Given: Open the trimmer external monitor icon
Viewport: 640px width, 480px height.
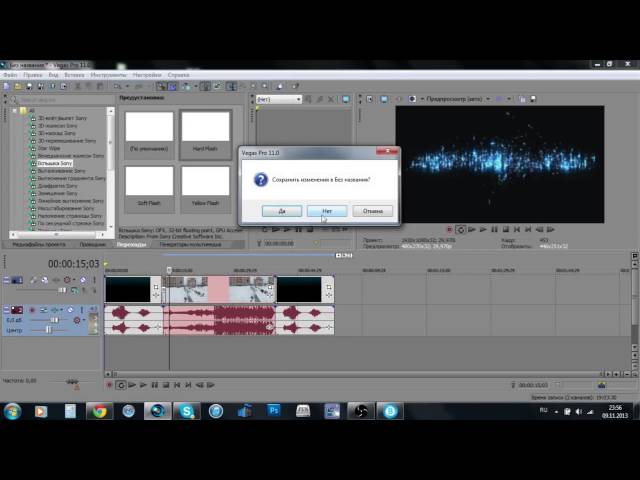Looking at the screenshot, I should (x=346, y=99).
